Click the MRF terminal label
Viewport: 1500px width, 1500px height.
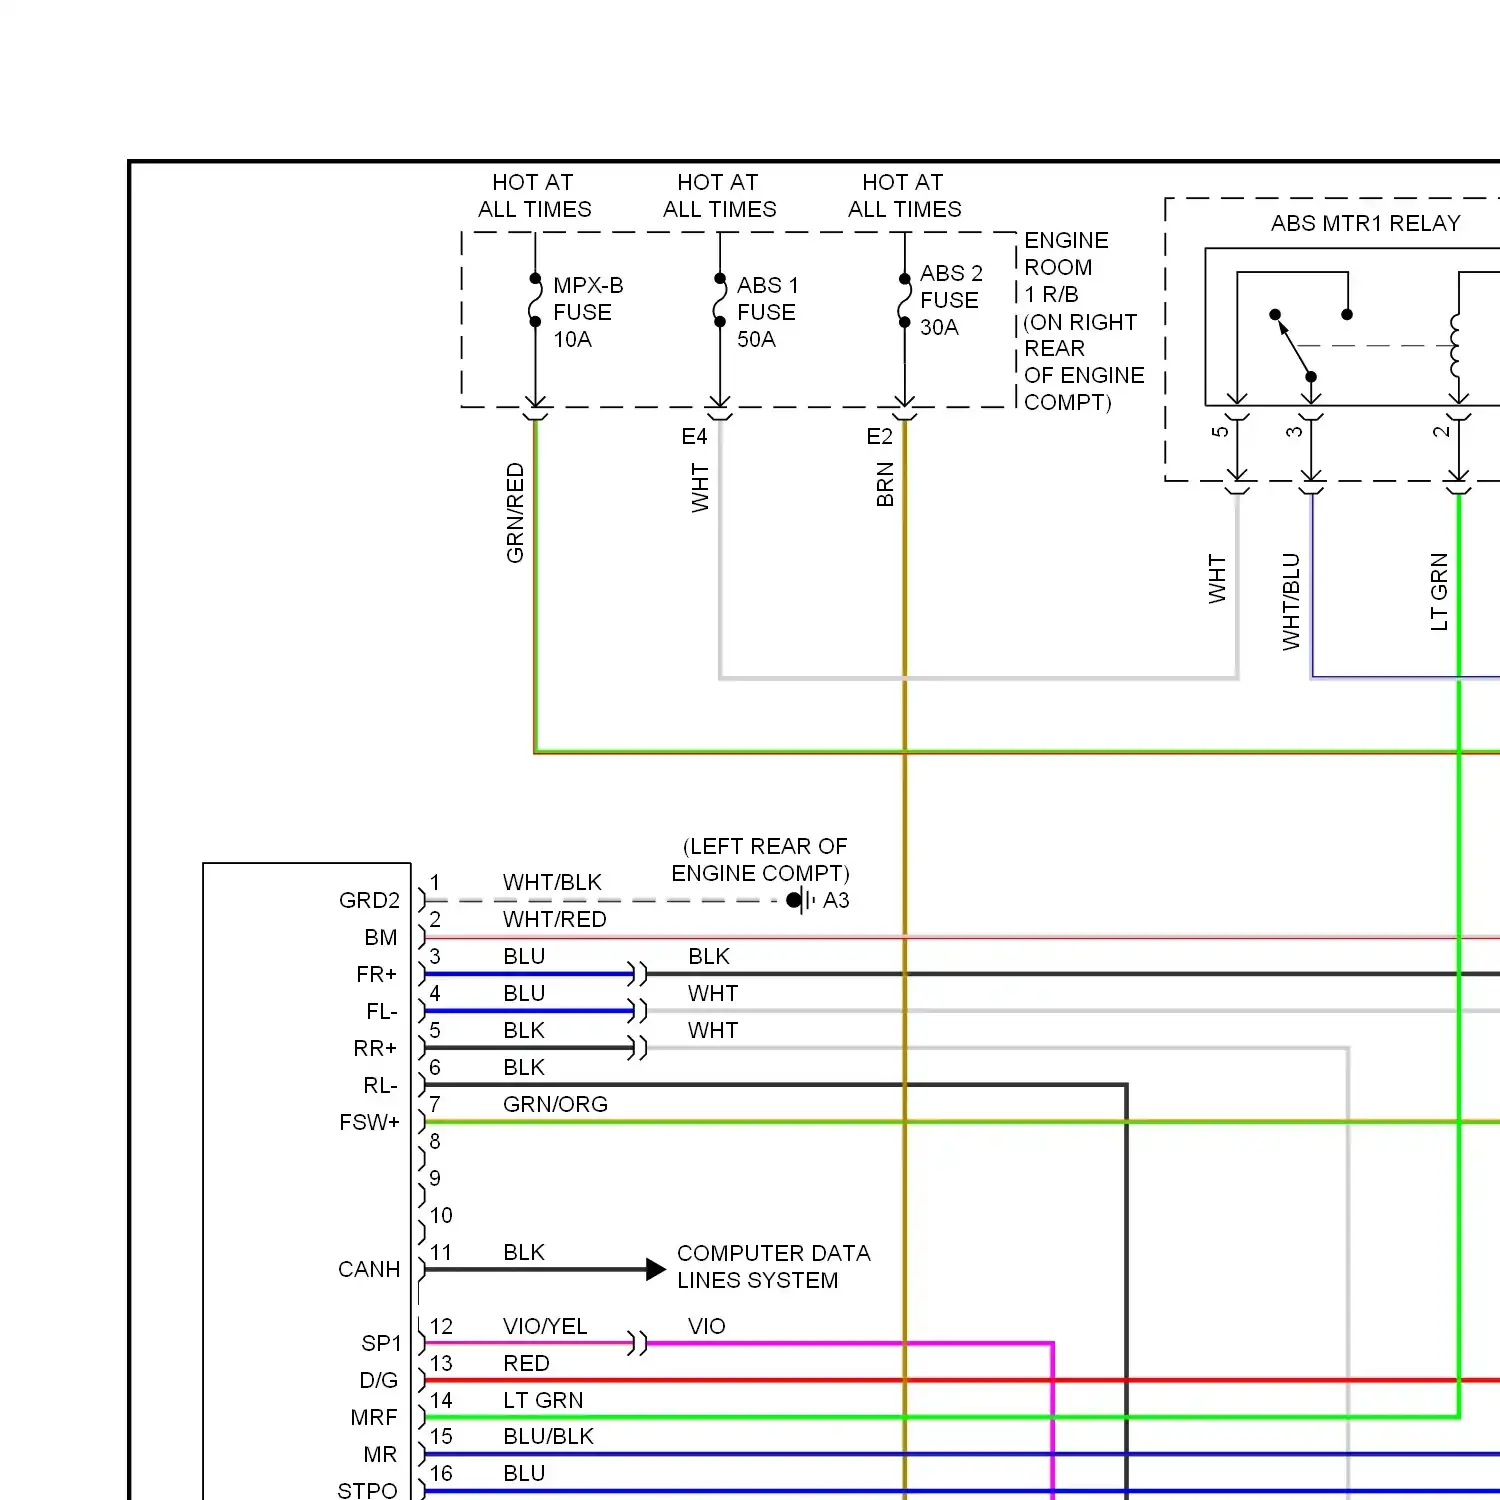click(374, 1417)
